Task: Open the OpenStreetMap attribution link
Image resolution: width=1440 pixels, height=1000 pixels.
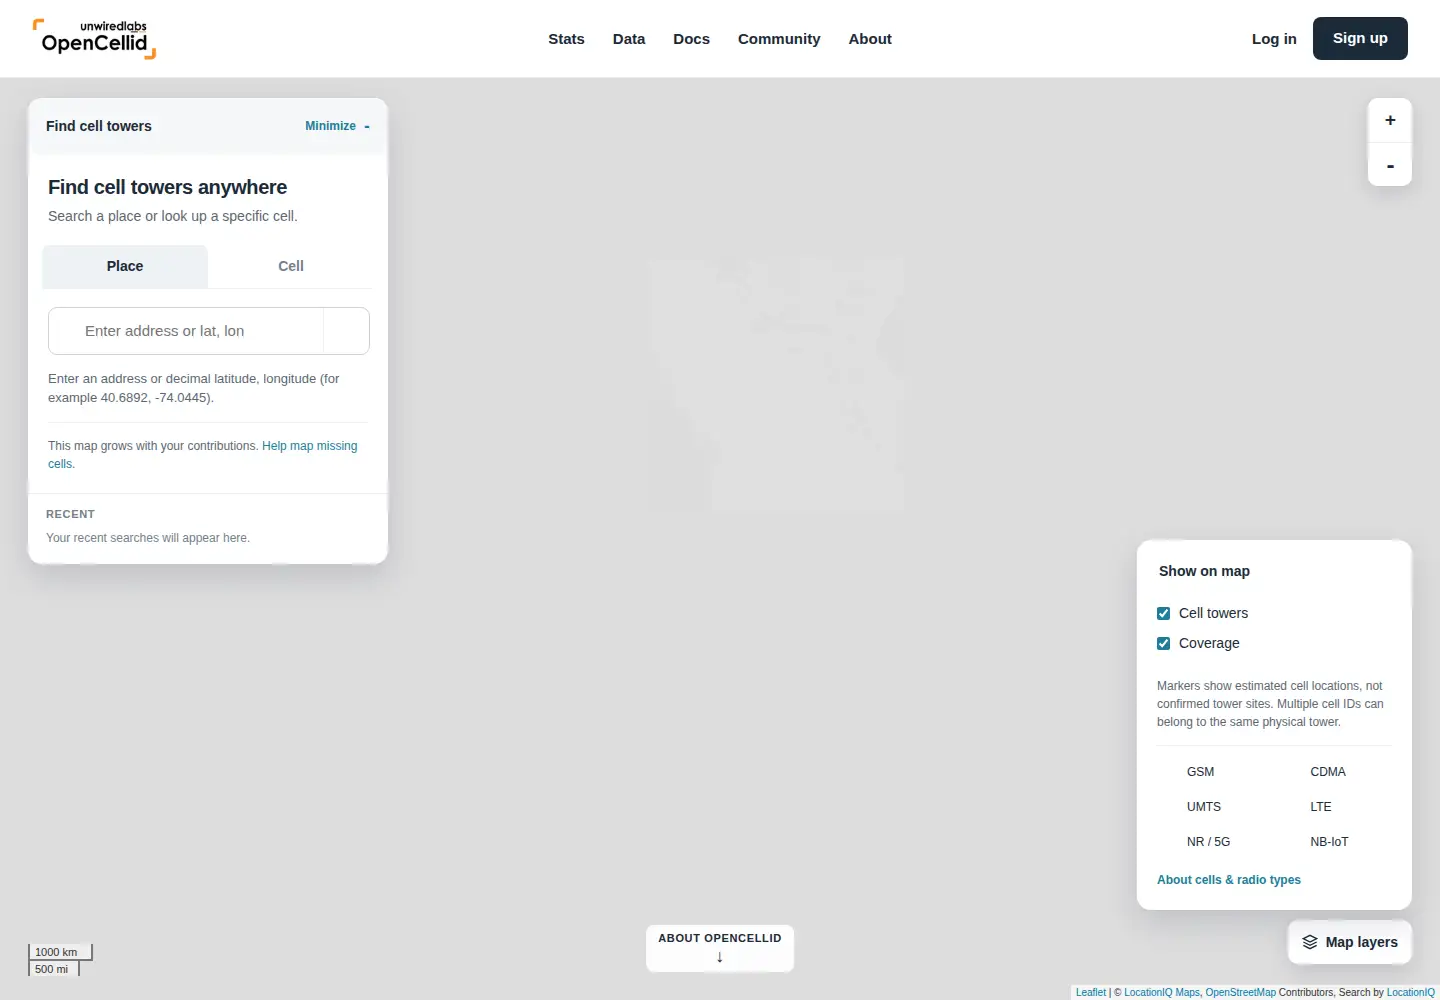Action: (1241, 992)
